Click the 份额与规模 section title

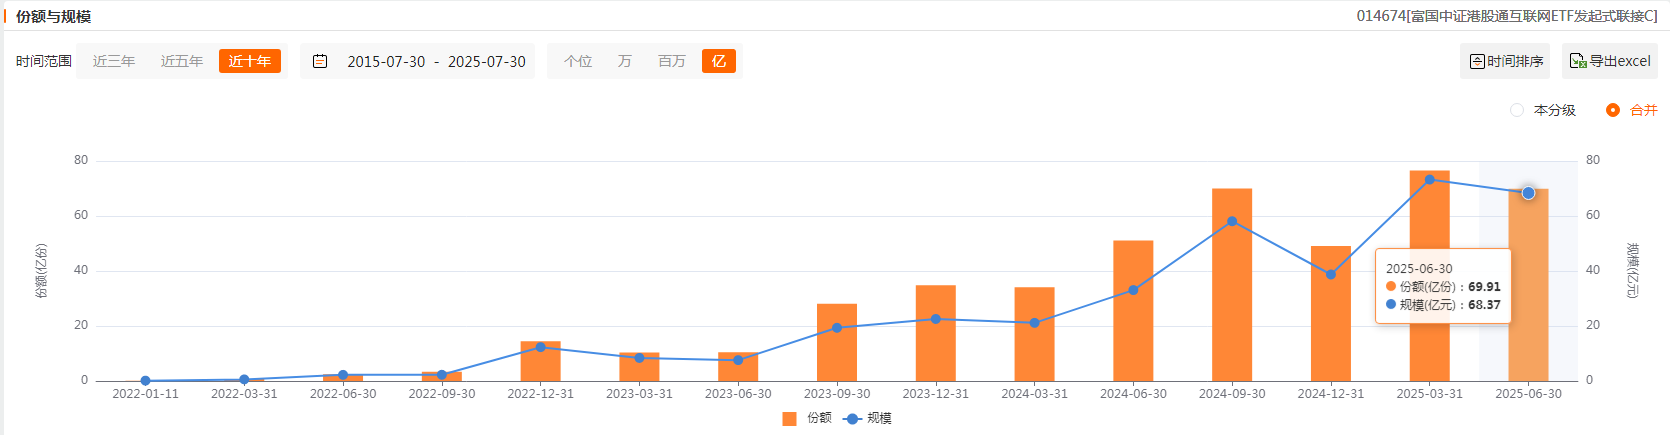click(x=54, y=16)
